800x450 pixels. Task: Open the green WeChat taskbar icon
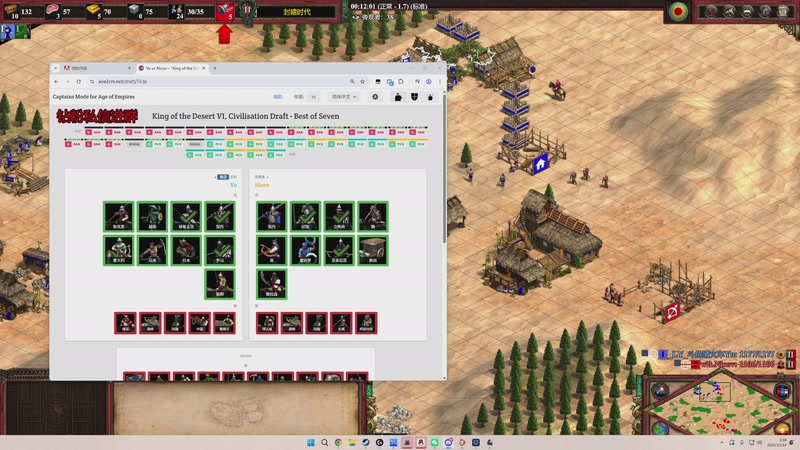click(434, 442)
